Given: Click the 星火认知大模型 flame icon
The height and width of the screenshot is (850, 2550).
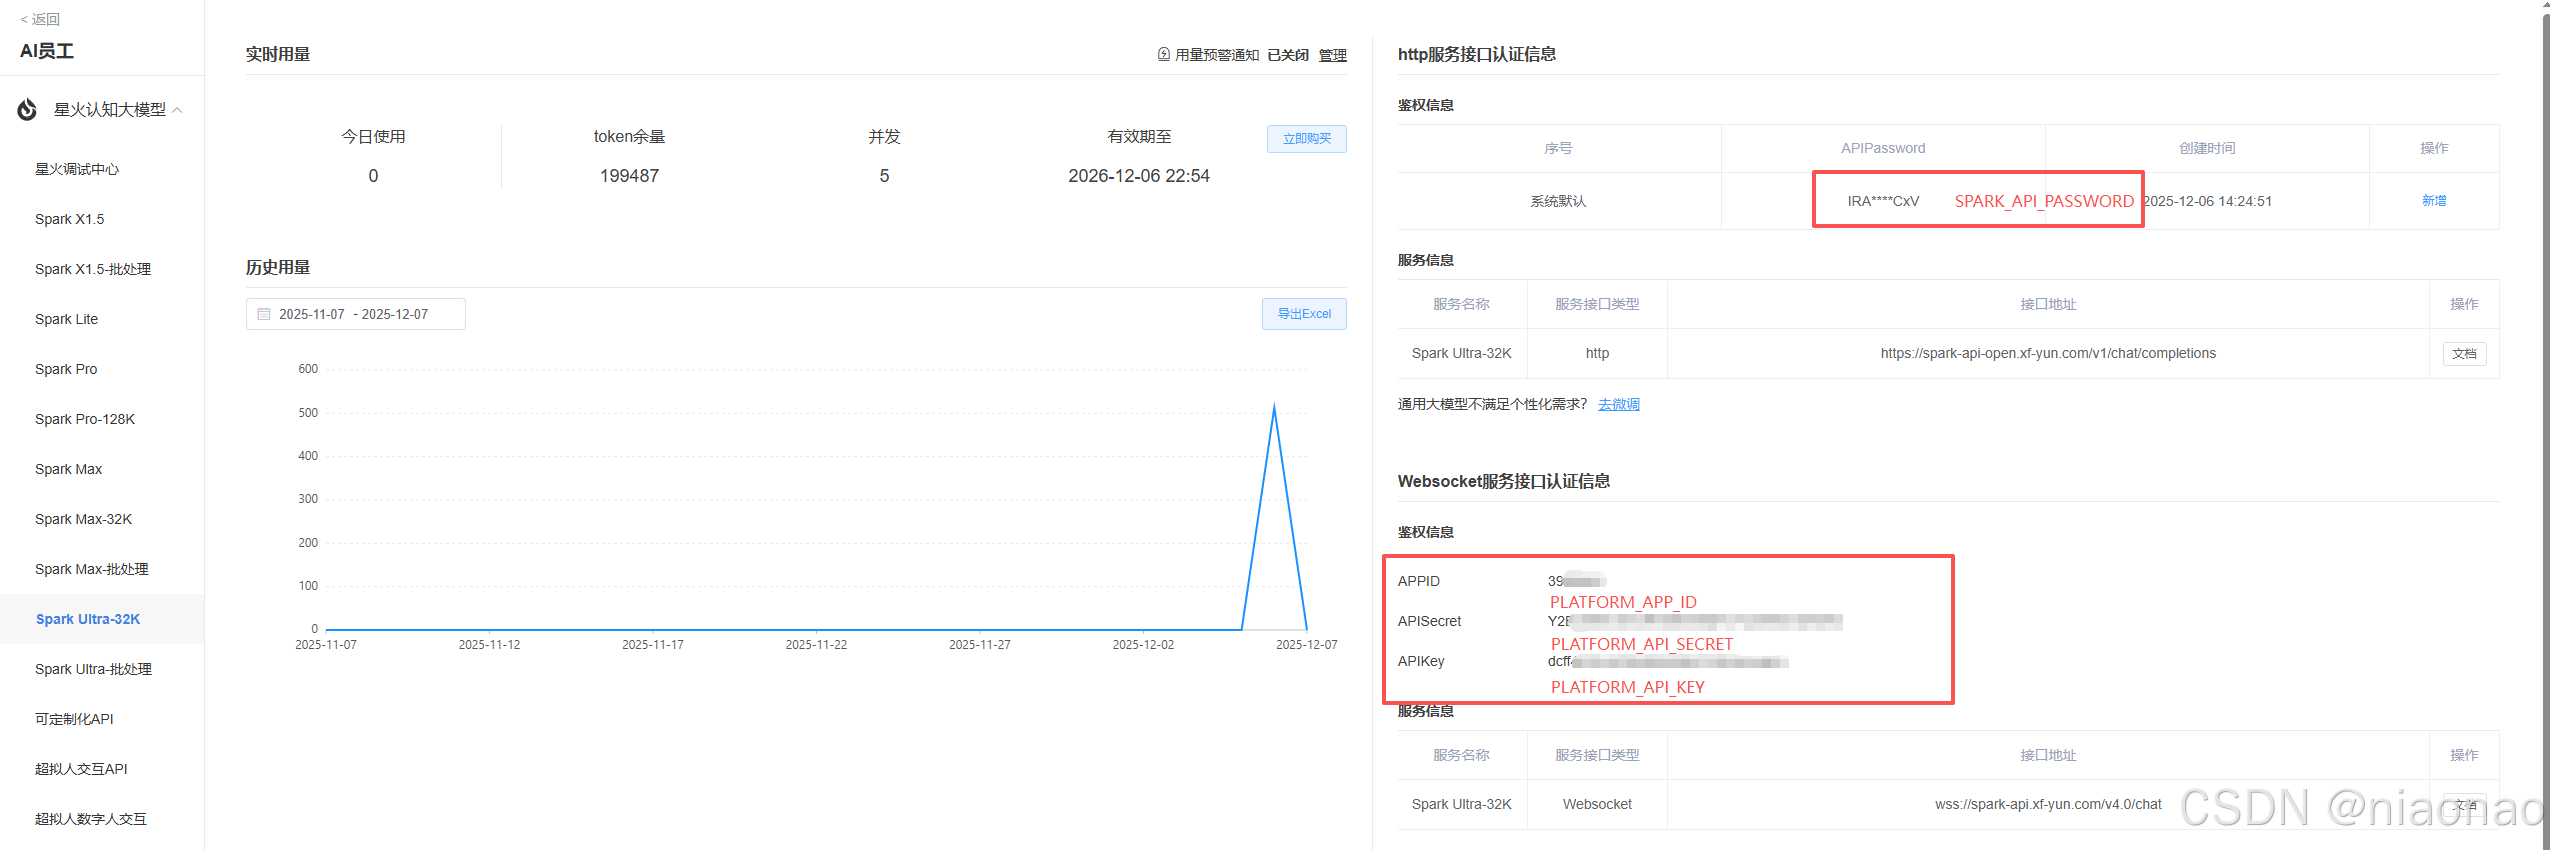Looking at the screenshot, I should [x=27, y=109].
